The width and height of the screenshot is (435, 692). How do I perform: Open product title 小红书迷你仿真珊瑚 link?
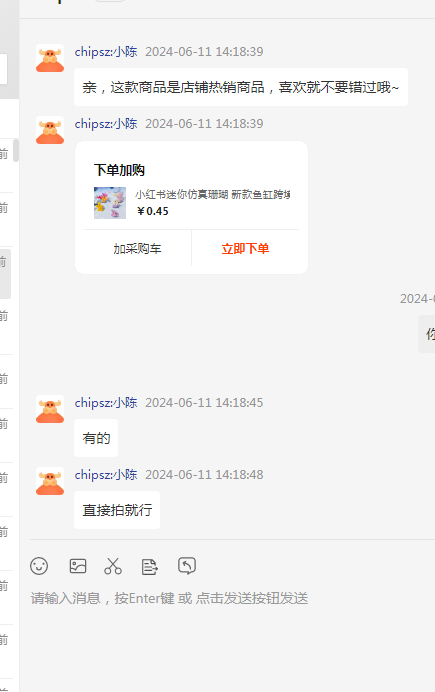coord(213,194)
